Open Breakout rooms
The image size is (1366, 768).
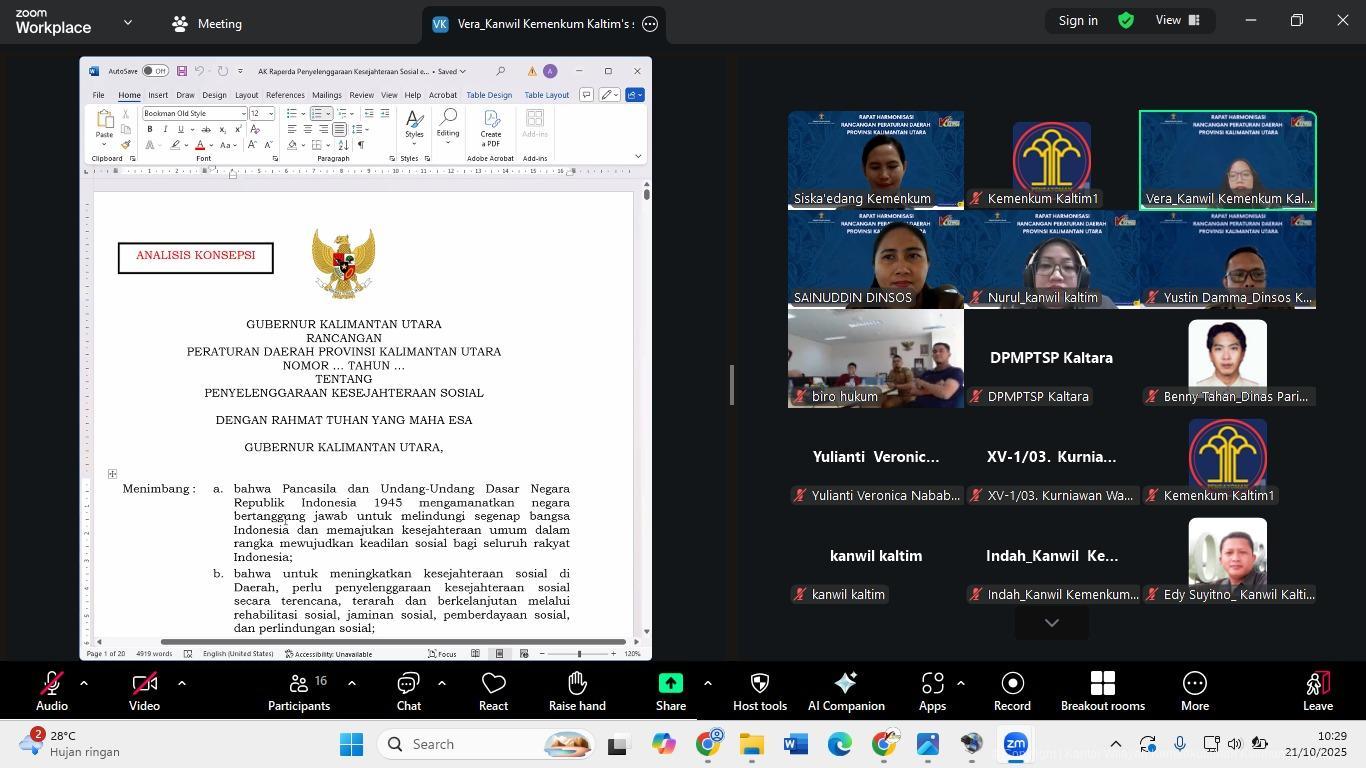1102,691
